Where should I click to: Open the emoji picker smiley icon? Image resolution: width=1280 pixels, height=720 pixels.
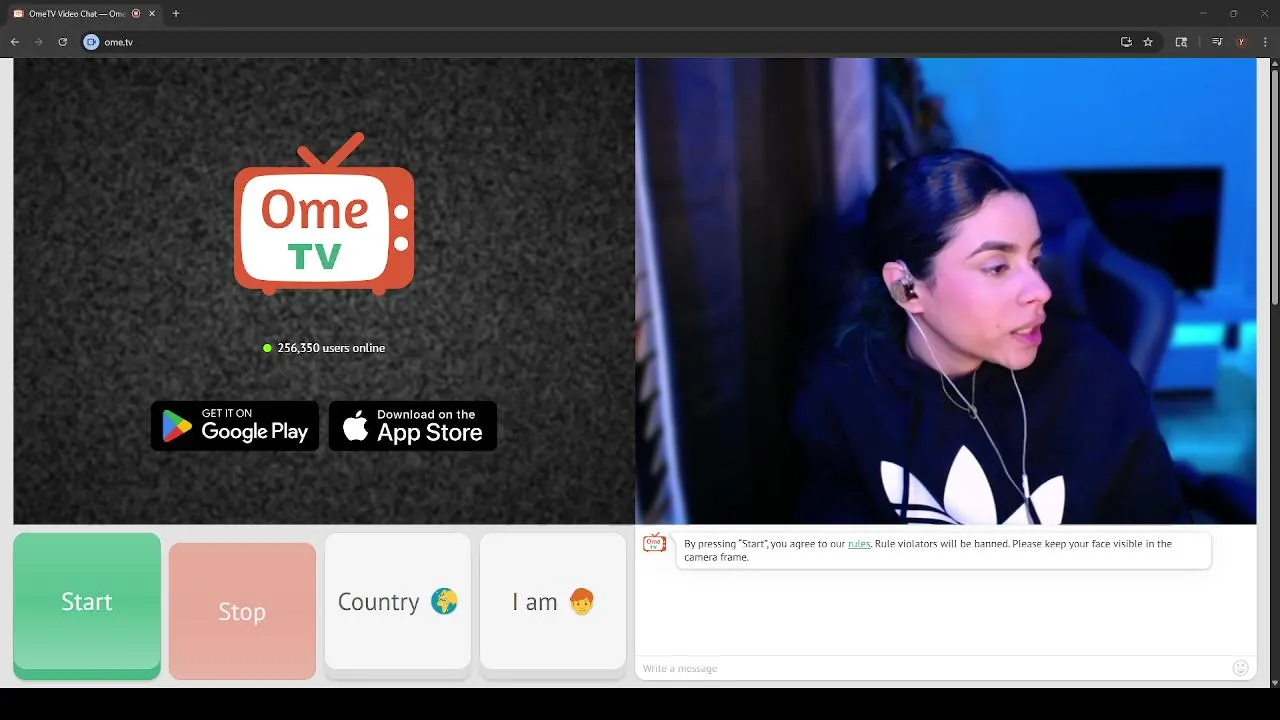click(x=1241, y=668)
